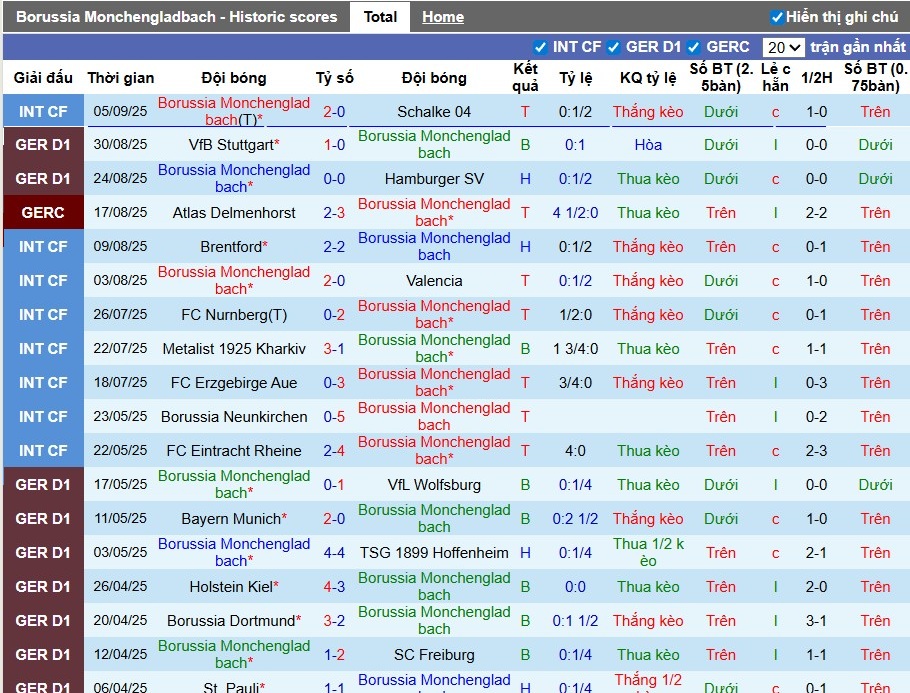The image size is (910, 693).
Task: Open the Valencia team link
Action: coord(433,281)
